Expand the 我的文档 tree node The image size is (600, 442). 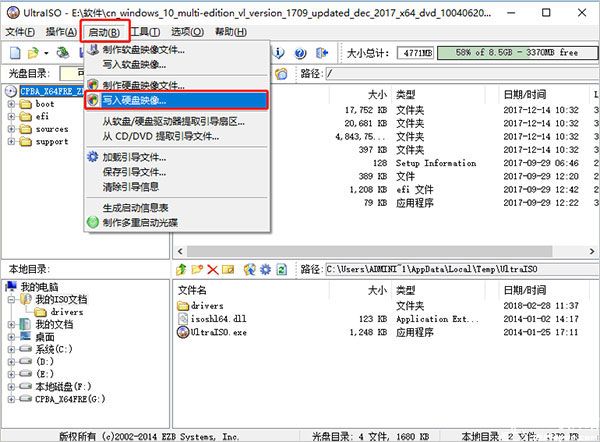pos(11,324)
